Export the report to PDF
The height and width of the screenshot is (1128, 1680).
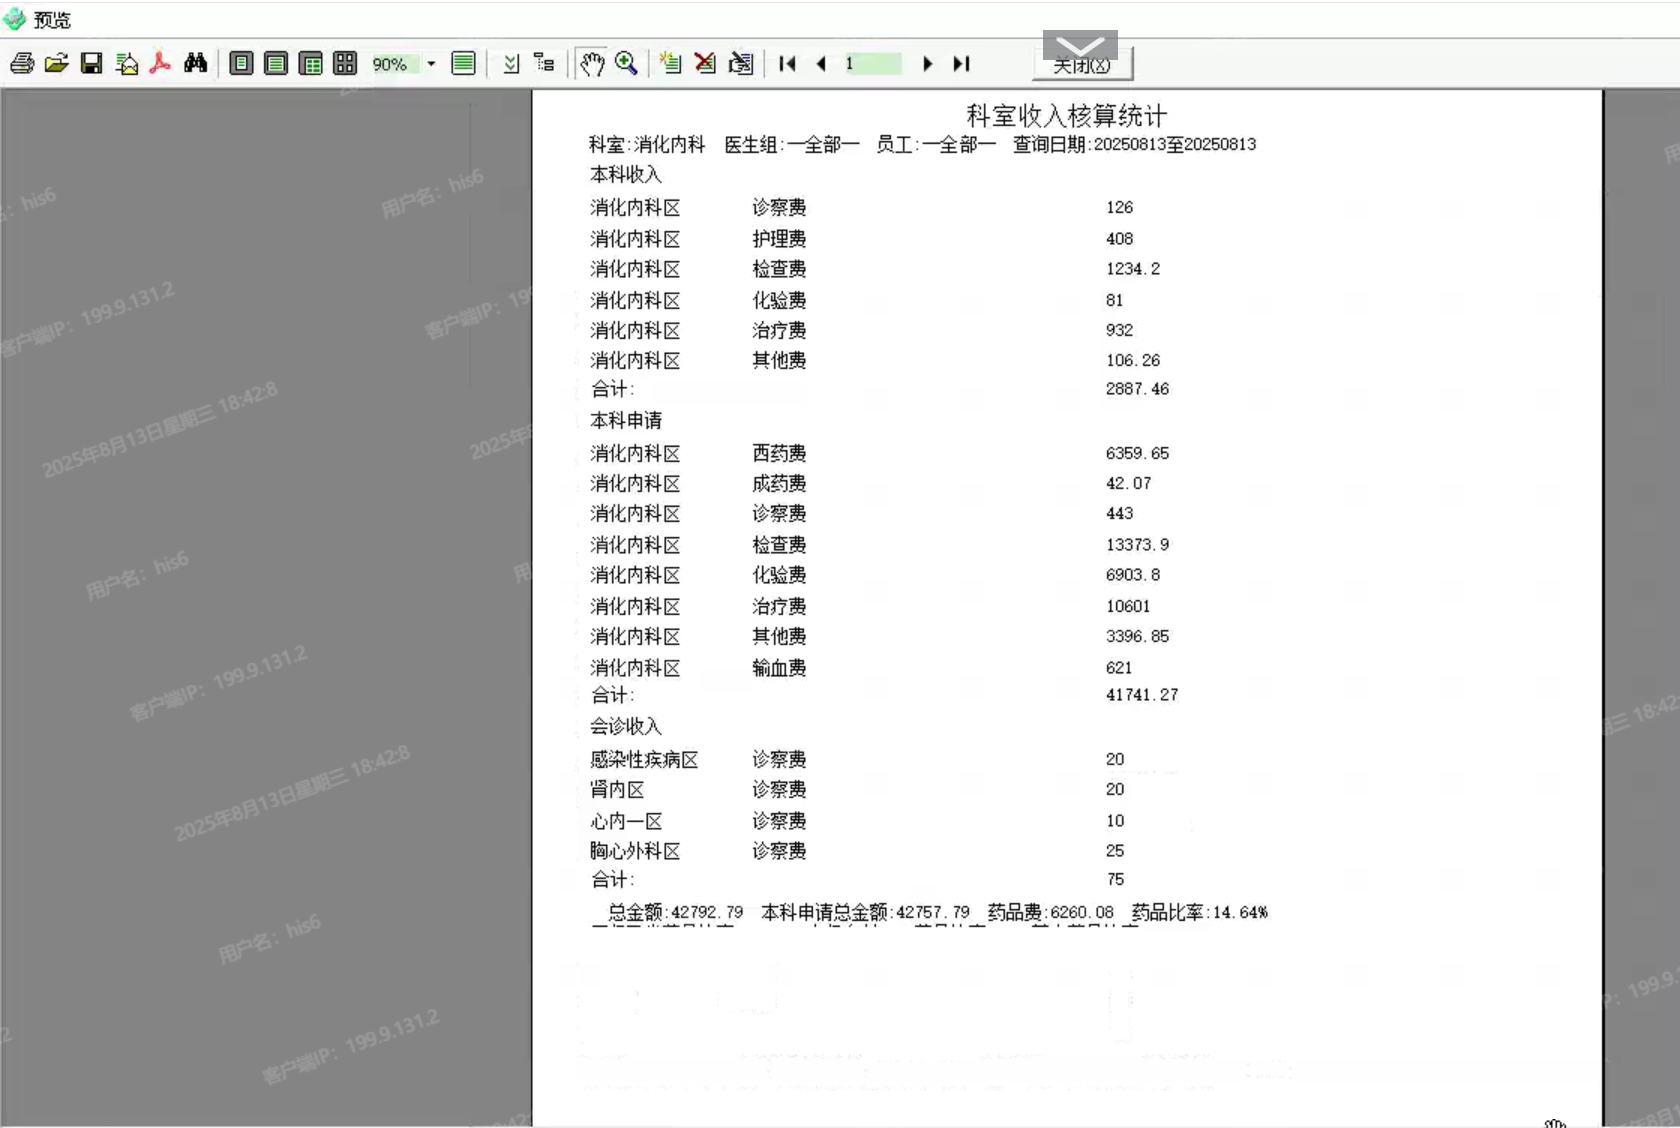pos(160,64)
